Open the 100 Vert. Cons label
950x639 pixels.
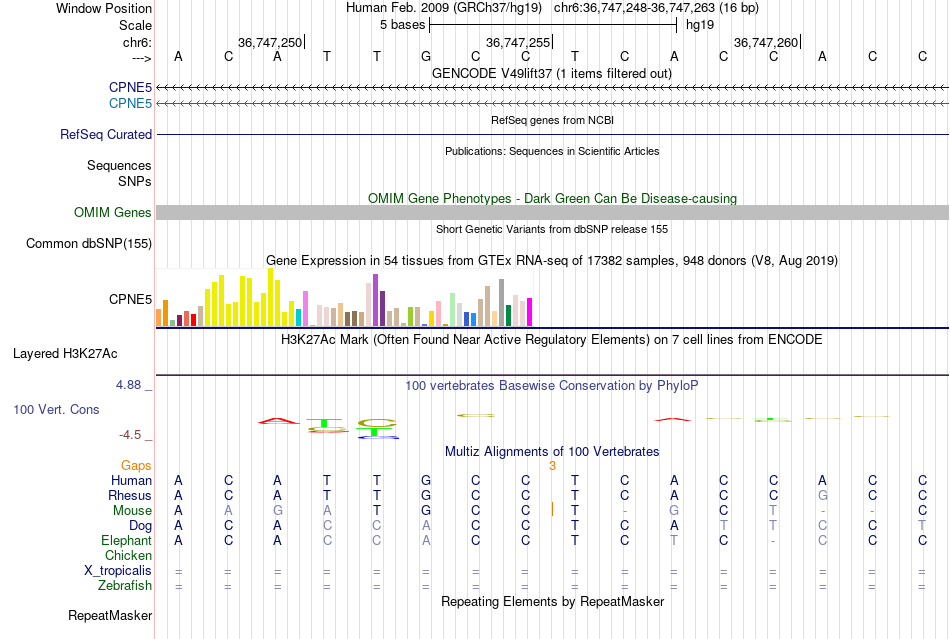coord(56,409)
